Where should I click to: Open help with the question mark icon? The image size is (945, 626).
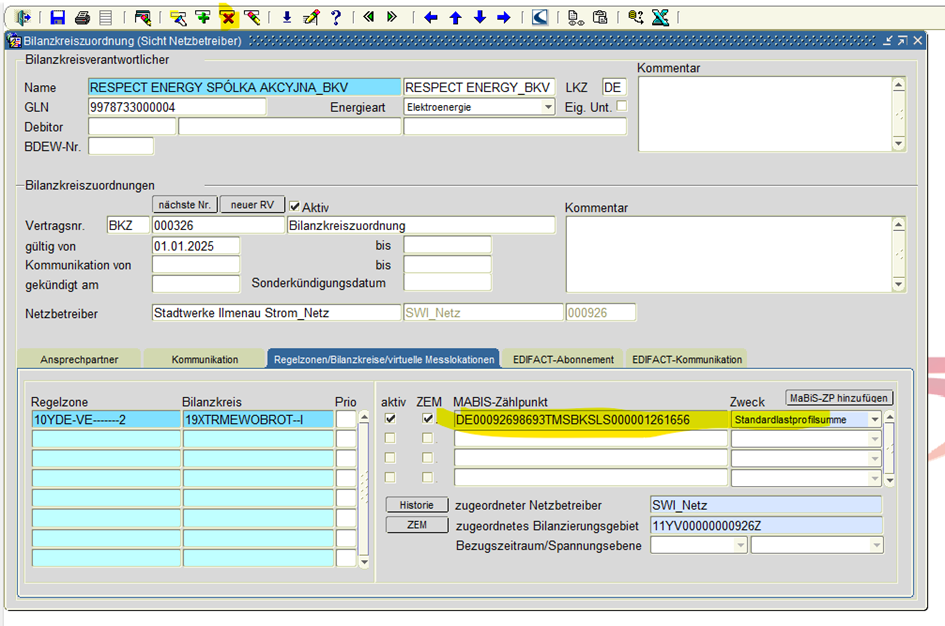[x=336, y=17]
